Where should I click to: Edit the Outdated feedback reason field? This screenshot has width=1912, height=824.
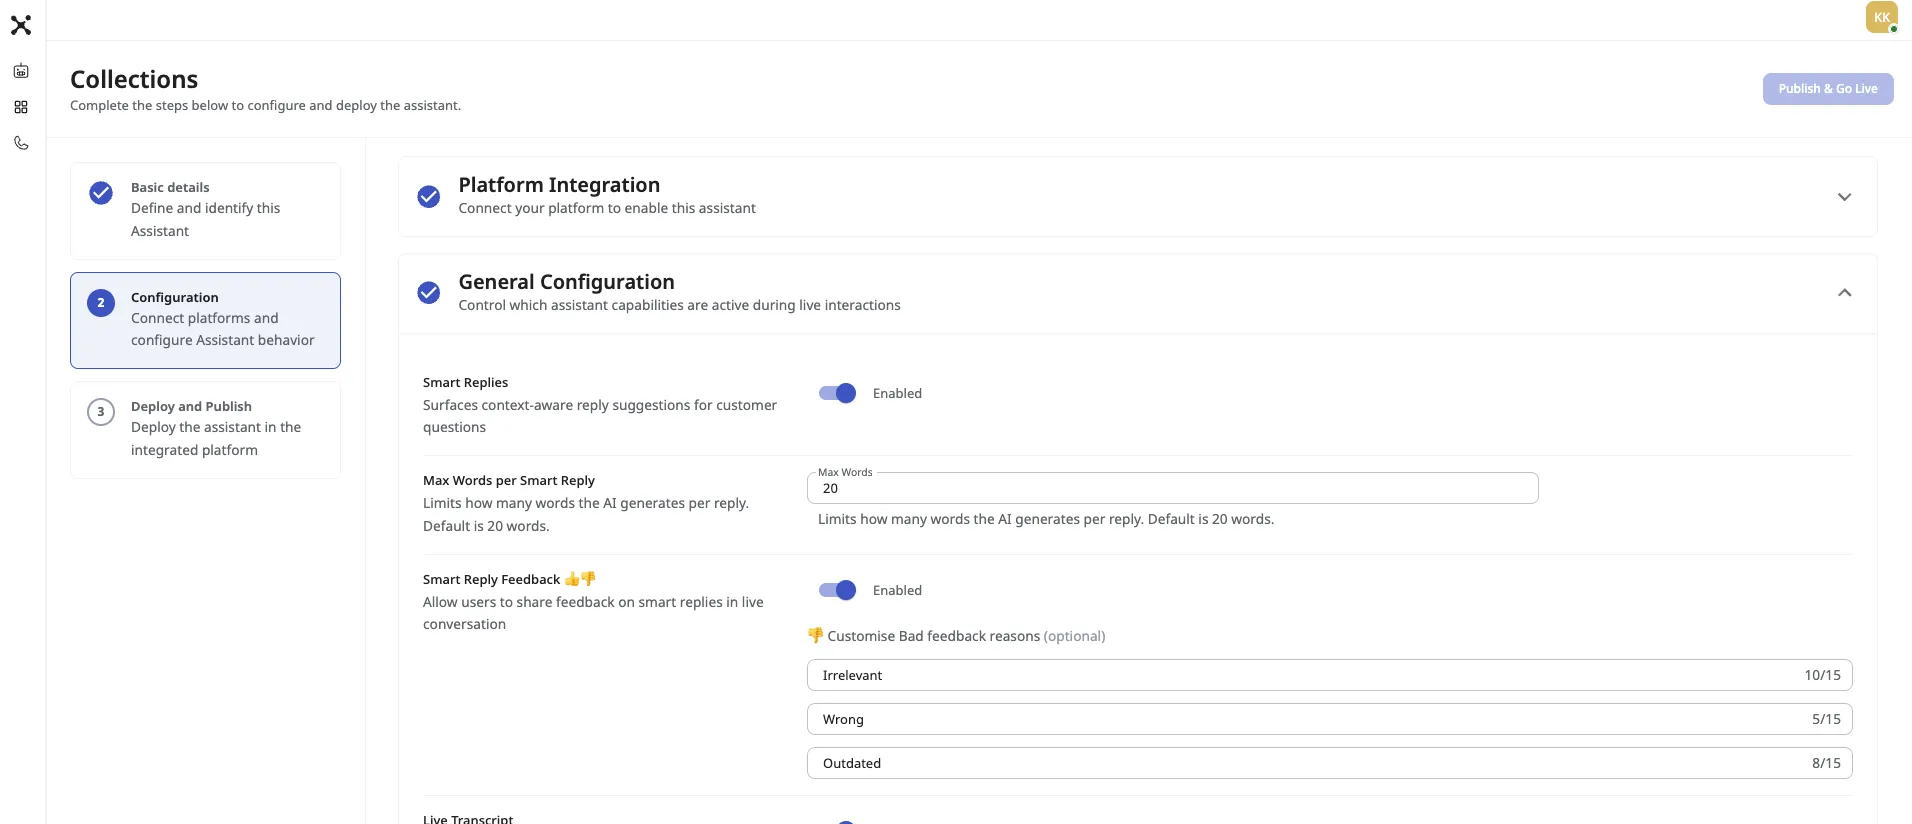pos(1329,763)
